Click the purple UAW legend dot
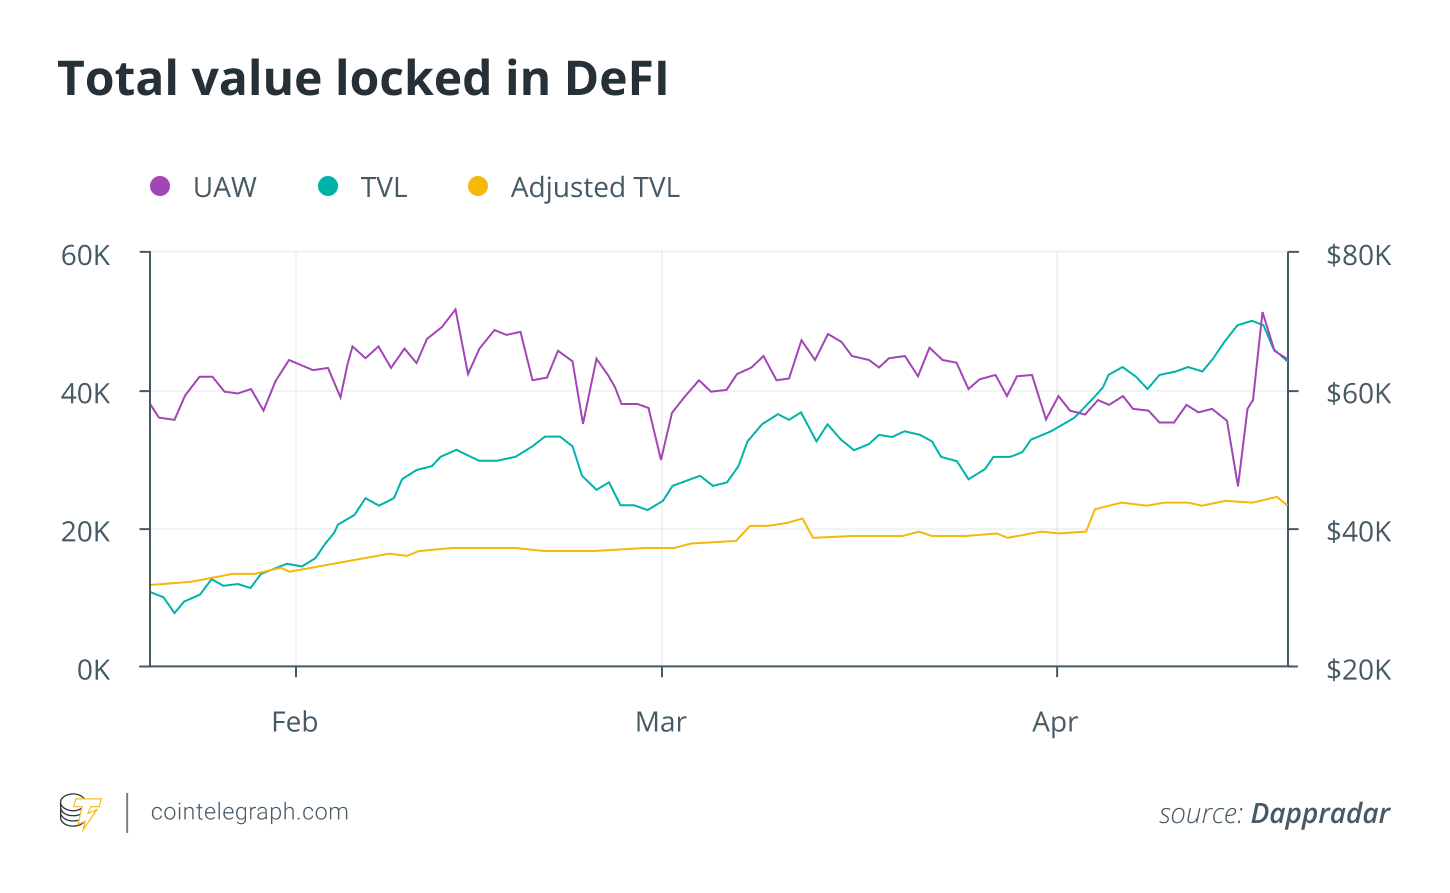 [x=160, y=186]
